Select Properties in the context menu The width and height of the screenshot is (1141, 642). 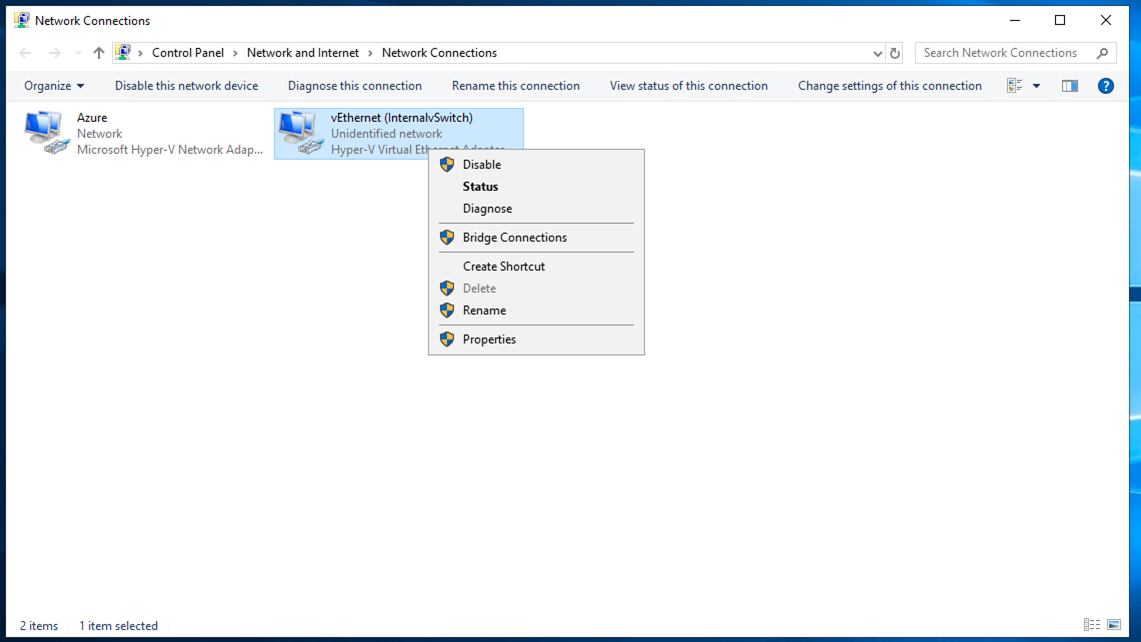tap(489, 339)
